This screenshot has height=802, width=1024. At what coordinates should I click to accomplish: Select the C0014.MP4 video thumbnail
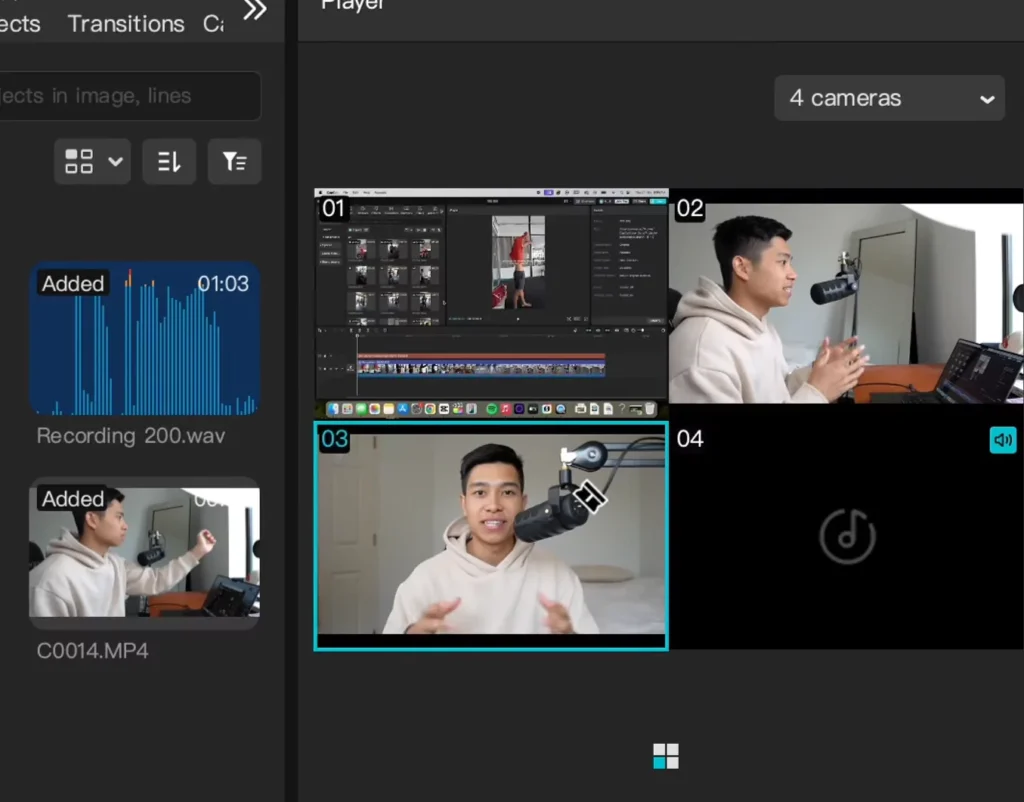(144, 553)
